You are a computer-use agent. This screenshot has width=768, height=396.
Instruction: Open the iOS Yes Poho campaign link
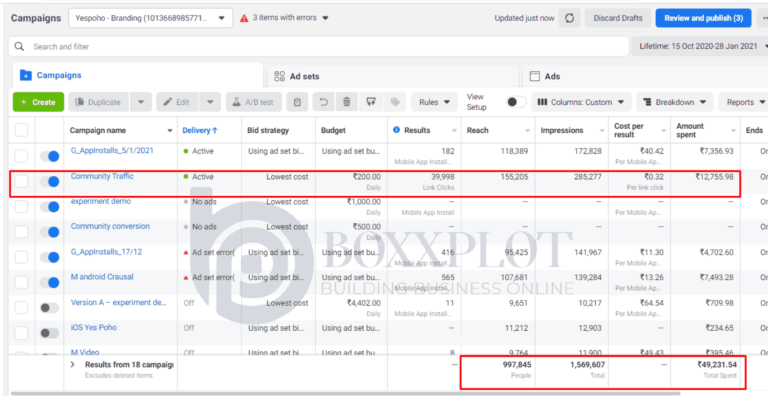[94, 327]
